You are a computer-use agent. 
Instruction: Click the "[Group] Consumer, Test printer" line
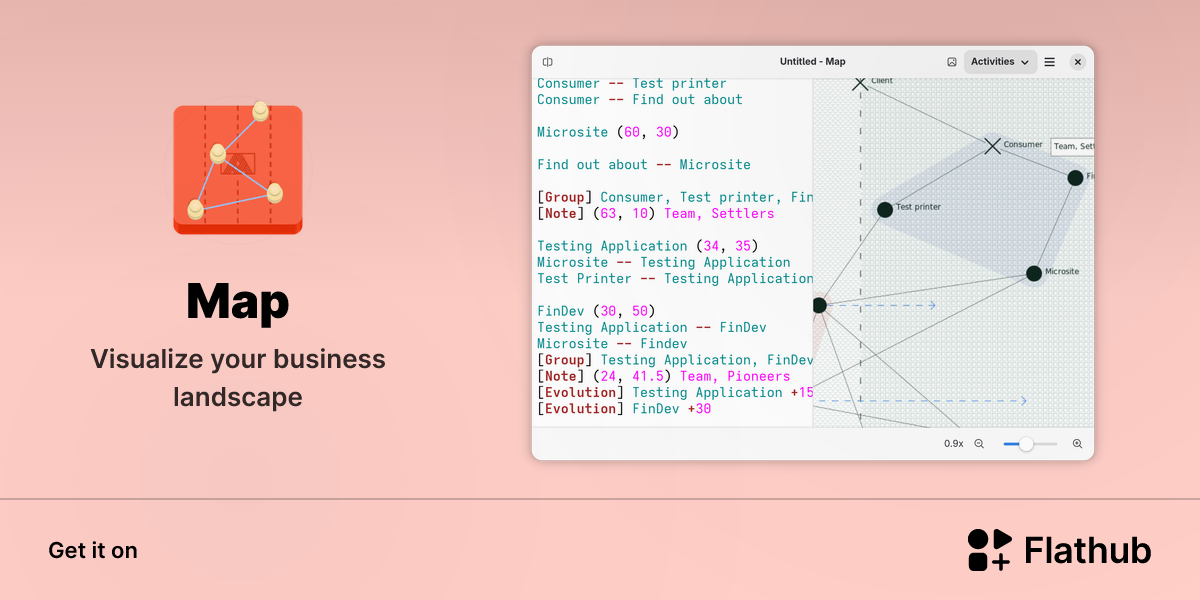click(675, 197)
